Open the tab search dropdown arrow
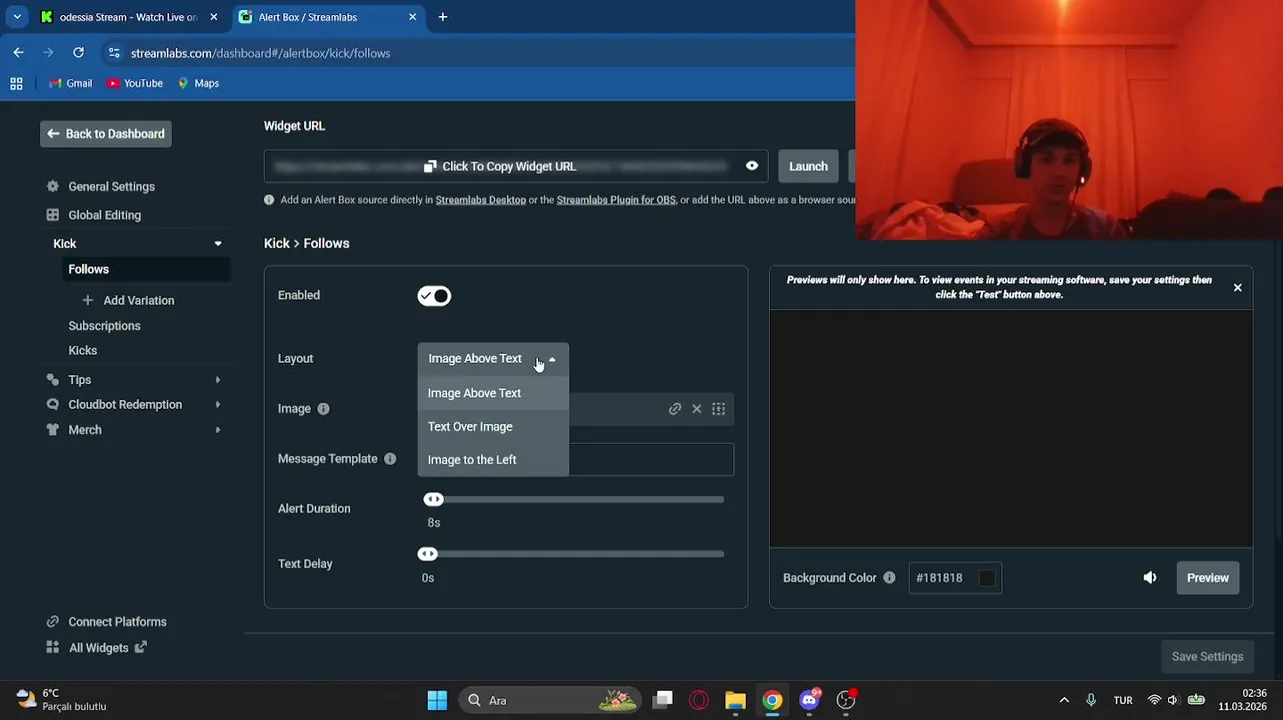Image resolution: width=1283 pixels, height=720 pixels. click(x=17, y=17)
